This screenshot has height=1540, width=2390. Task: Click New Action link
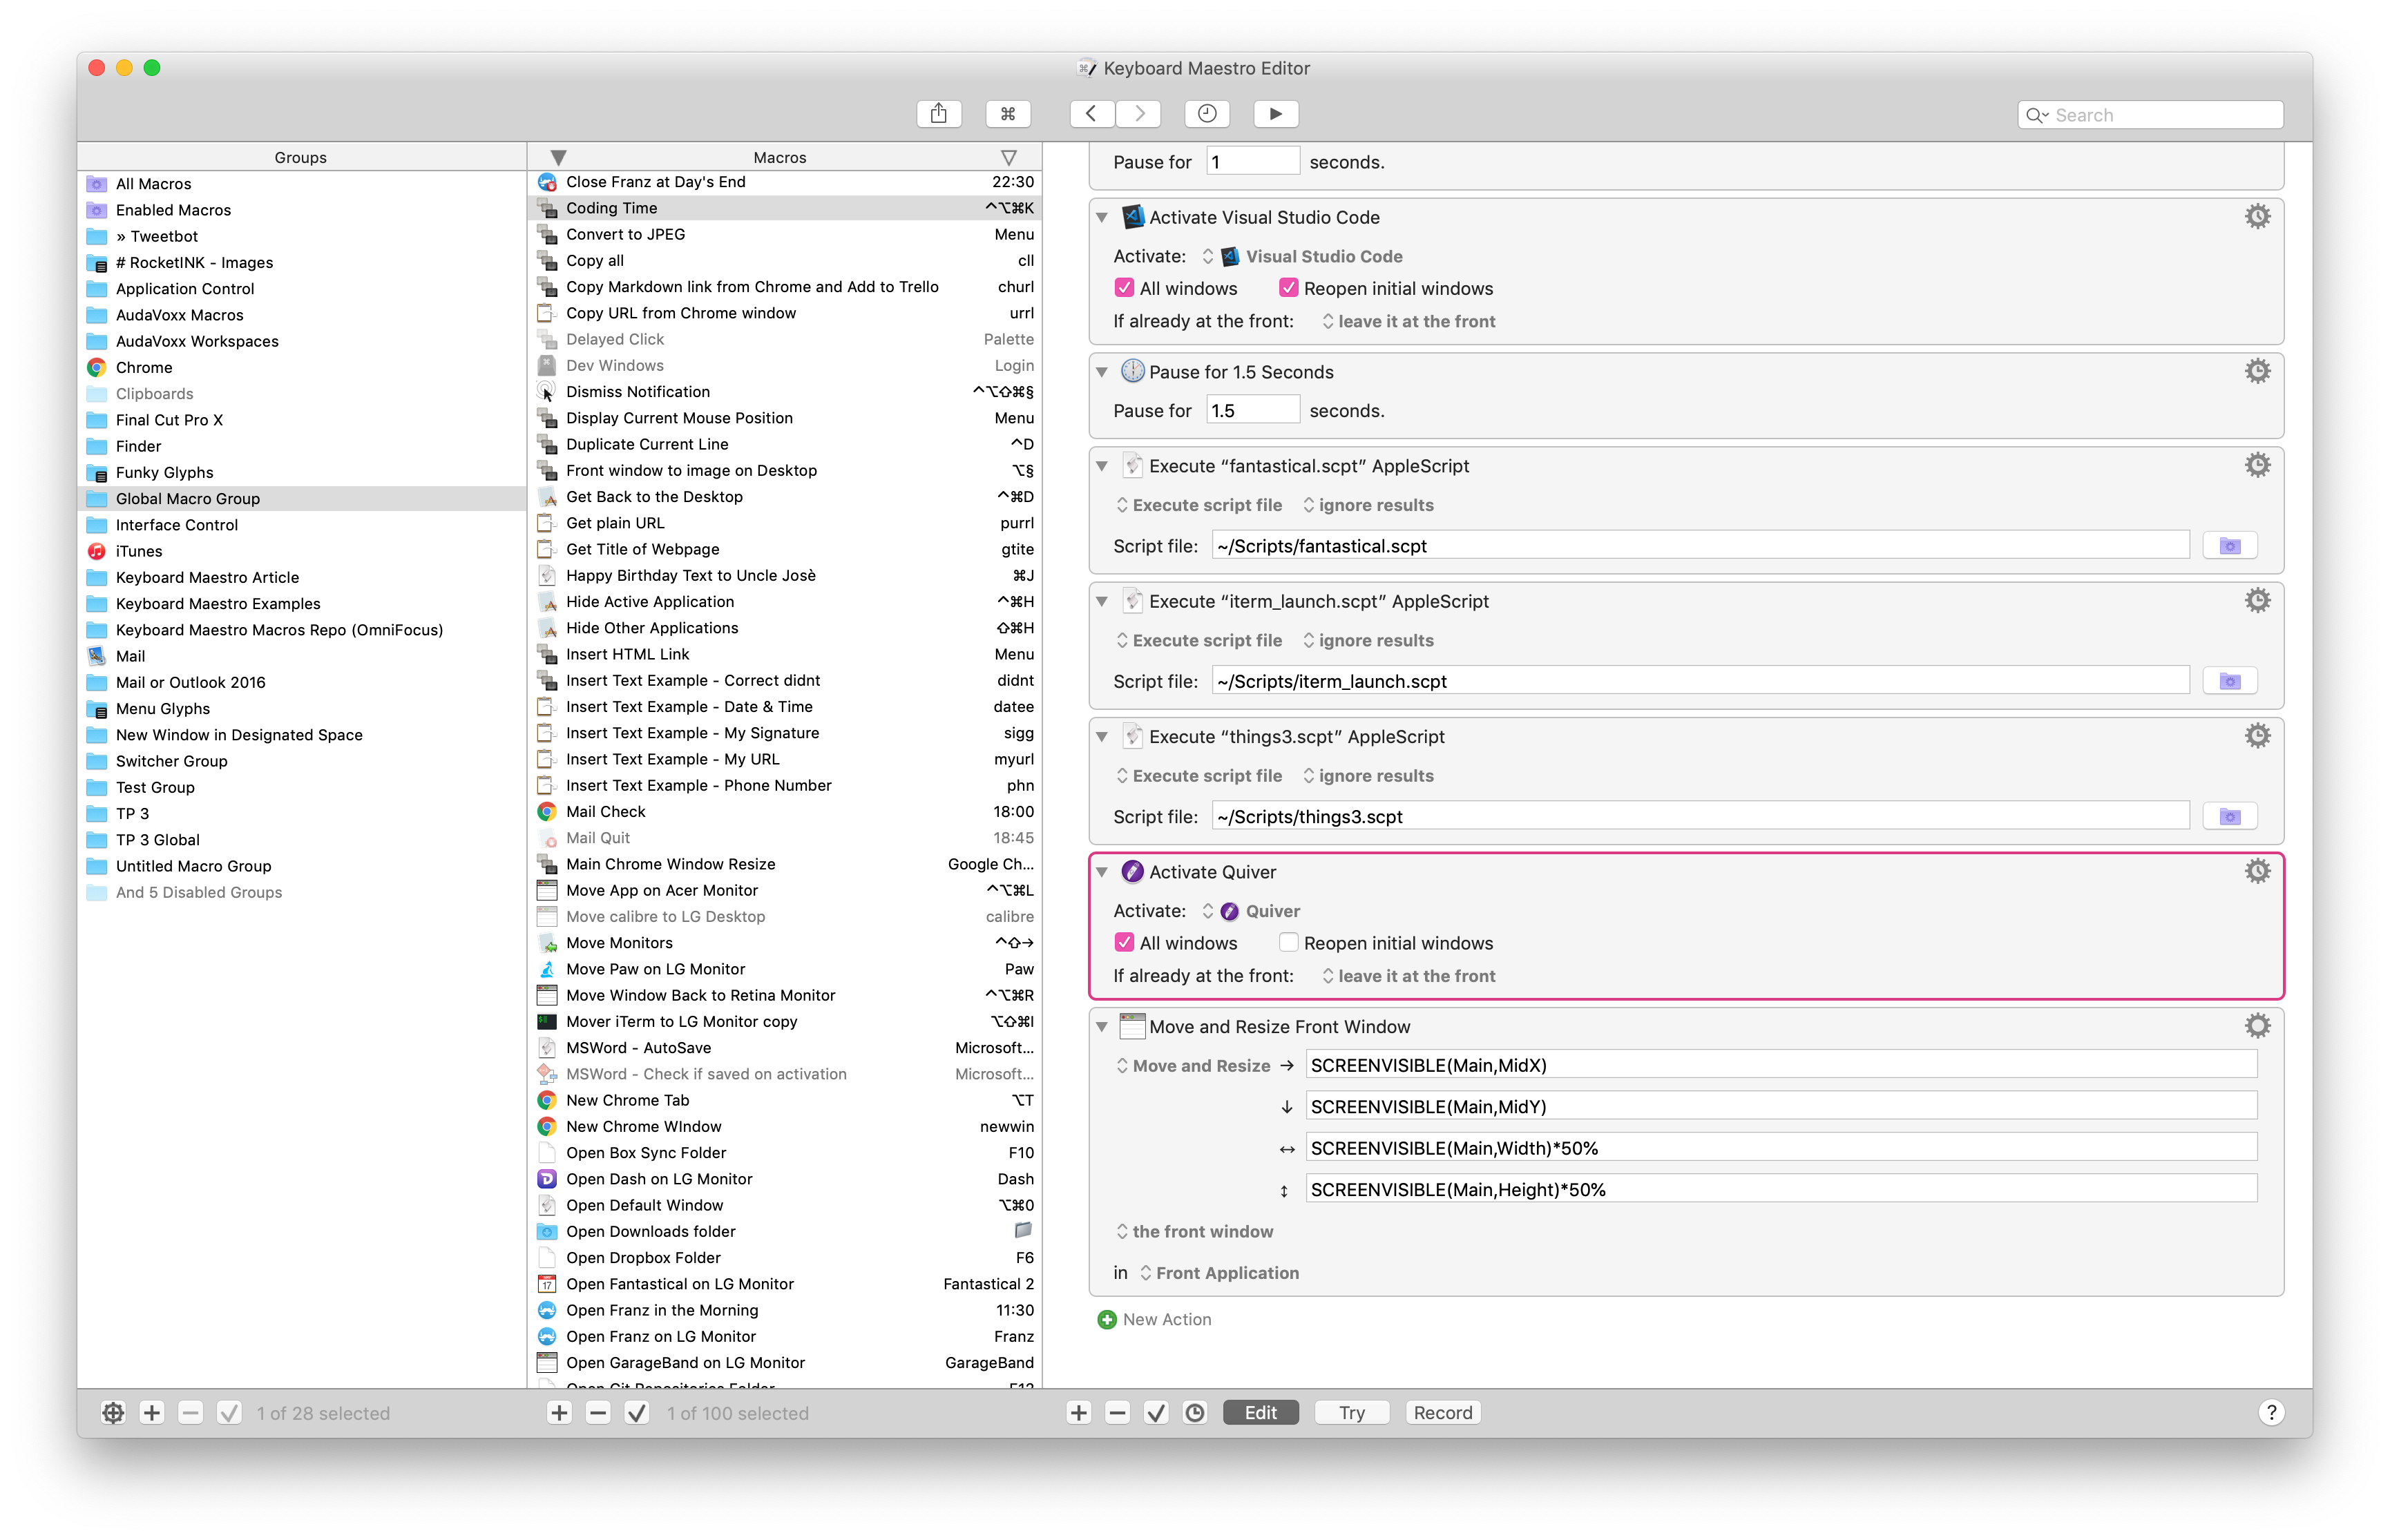pos(1155,1320)
